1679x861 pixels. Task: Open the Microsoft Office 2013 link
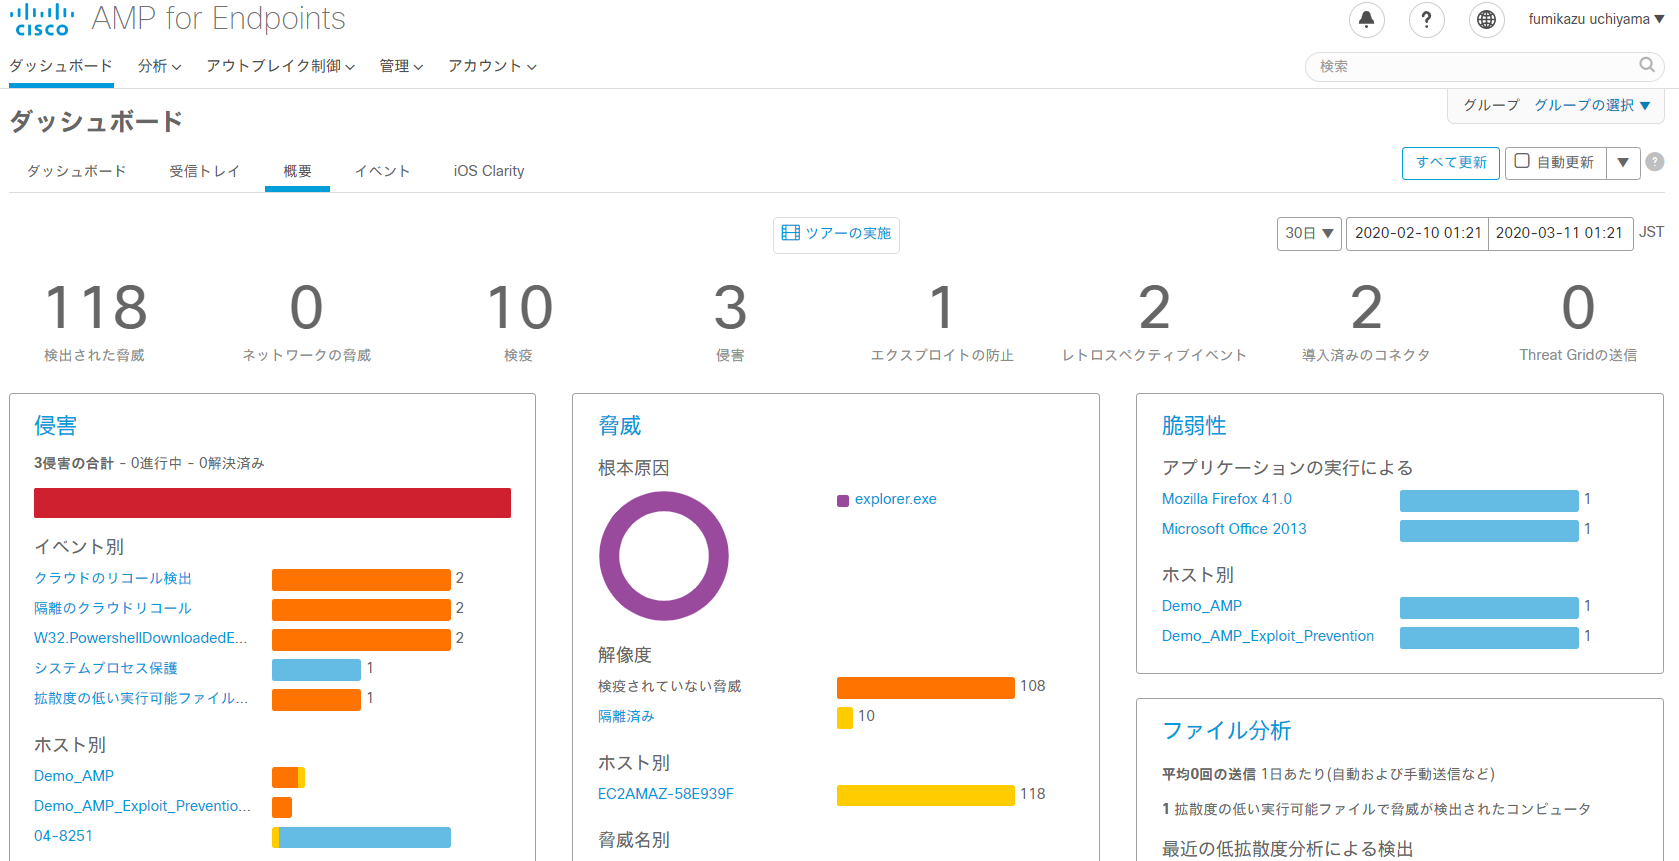pos(1234,529)
